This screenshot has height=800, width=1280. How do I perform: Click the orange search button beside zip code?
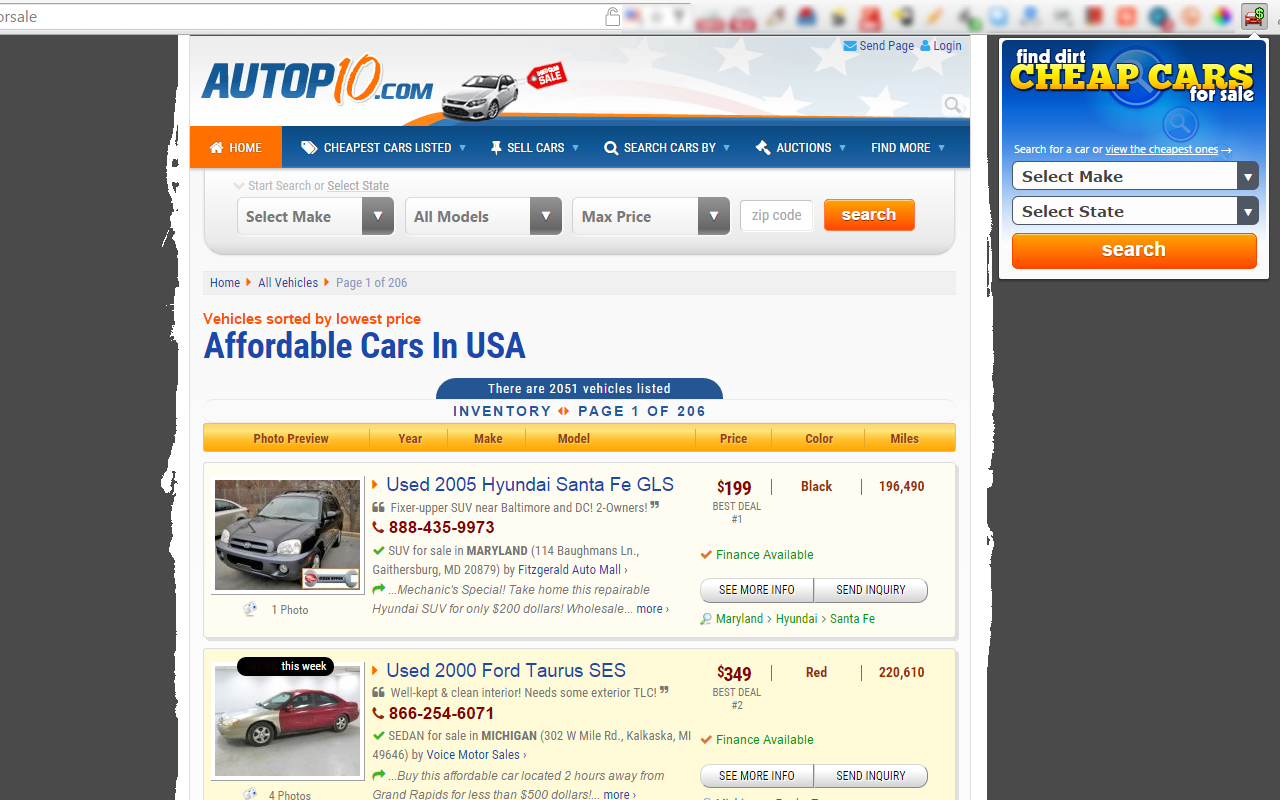869,215
